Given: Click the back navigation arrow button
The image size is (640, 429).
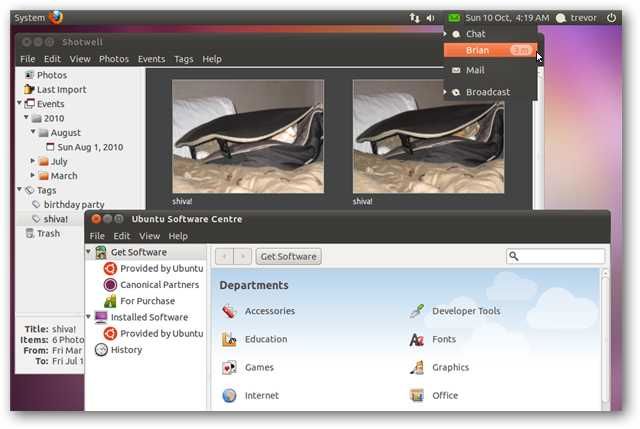Looking at the screenshot, I should point(224,256).
